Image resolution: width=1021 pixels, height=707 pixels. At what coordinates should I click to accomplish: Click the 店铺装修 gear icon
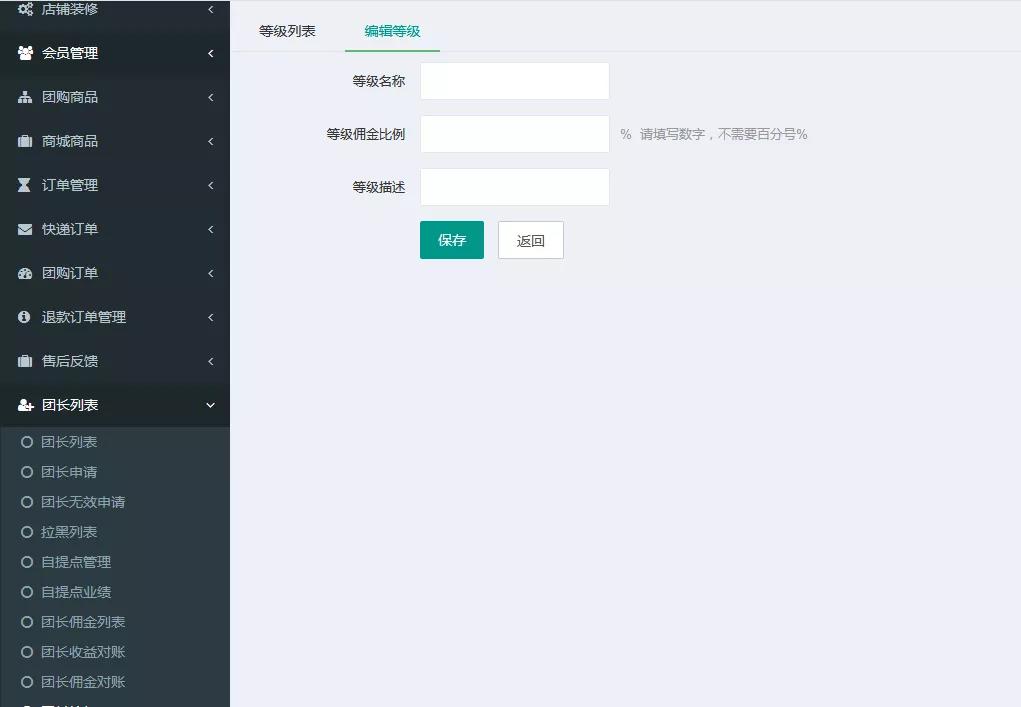coord(24,9)
